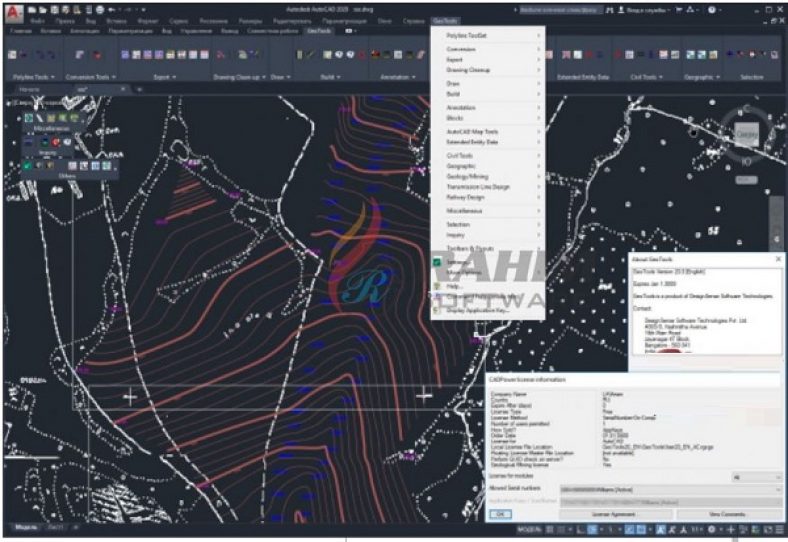Toggle snap mode in status bar
788x542 pixels.
click(x=561, y=529)
